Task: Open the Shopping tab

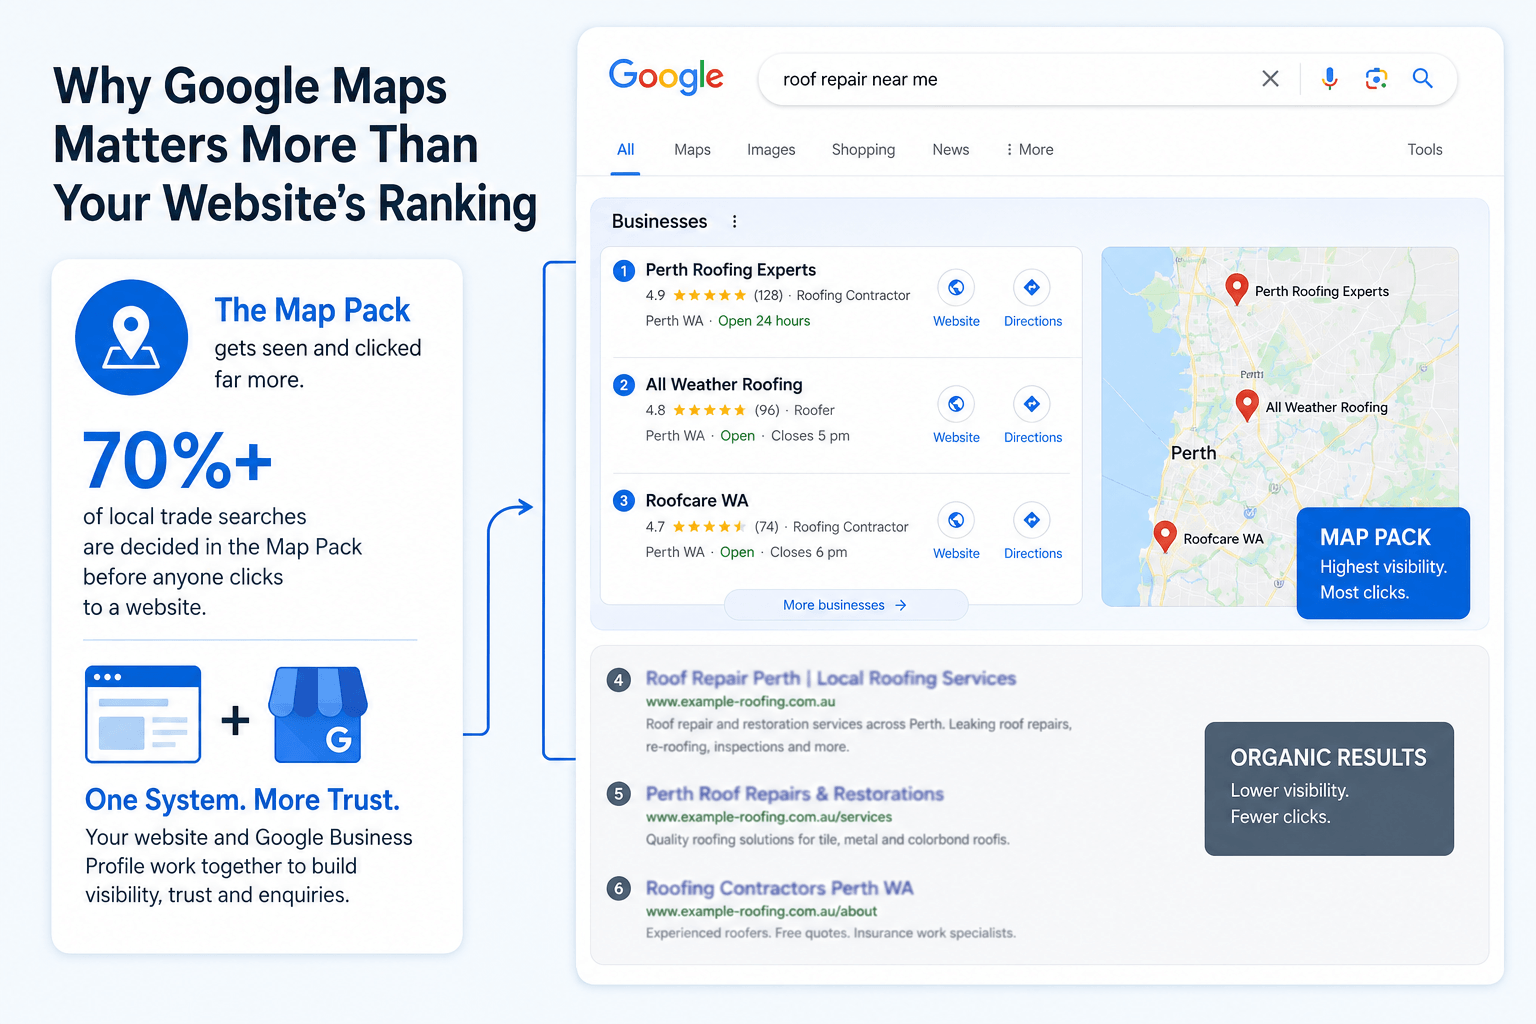Action: (863, 150)
